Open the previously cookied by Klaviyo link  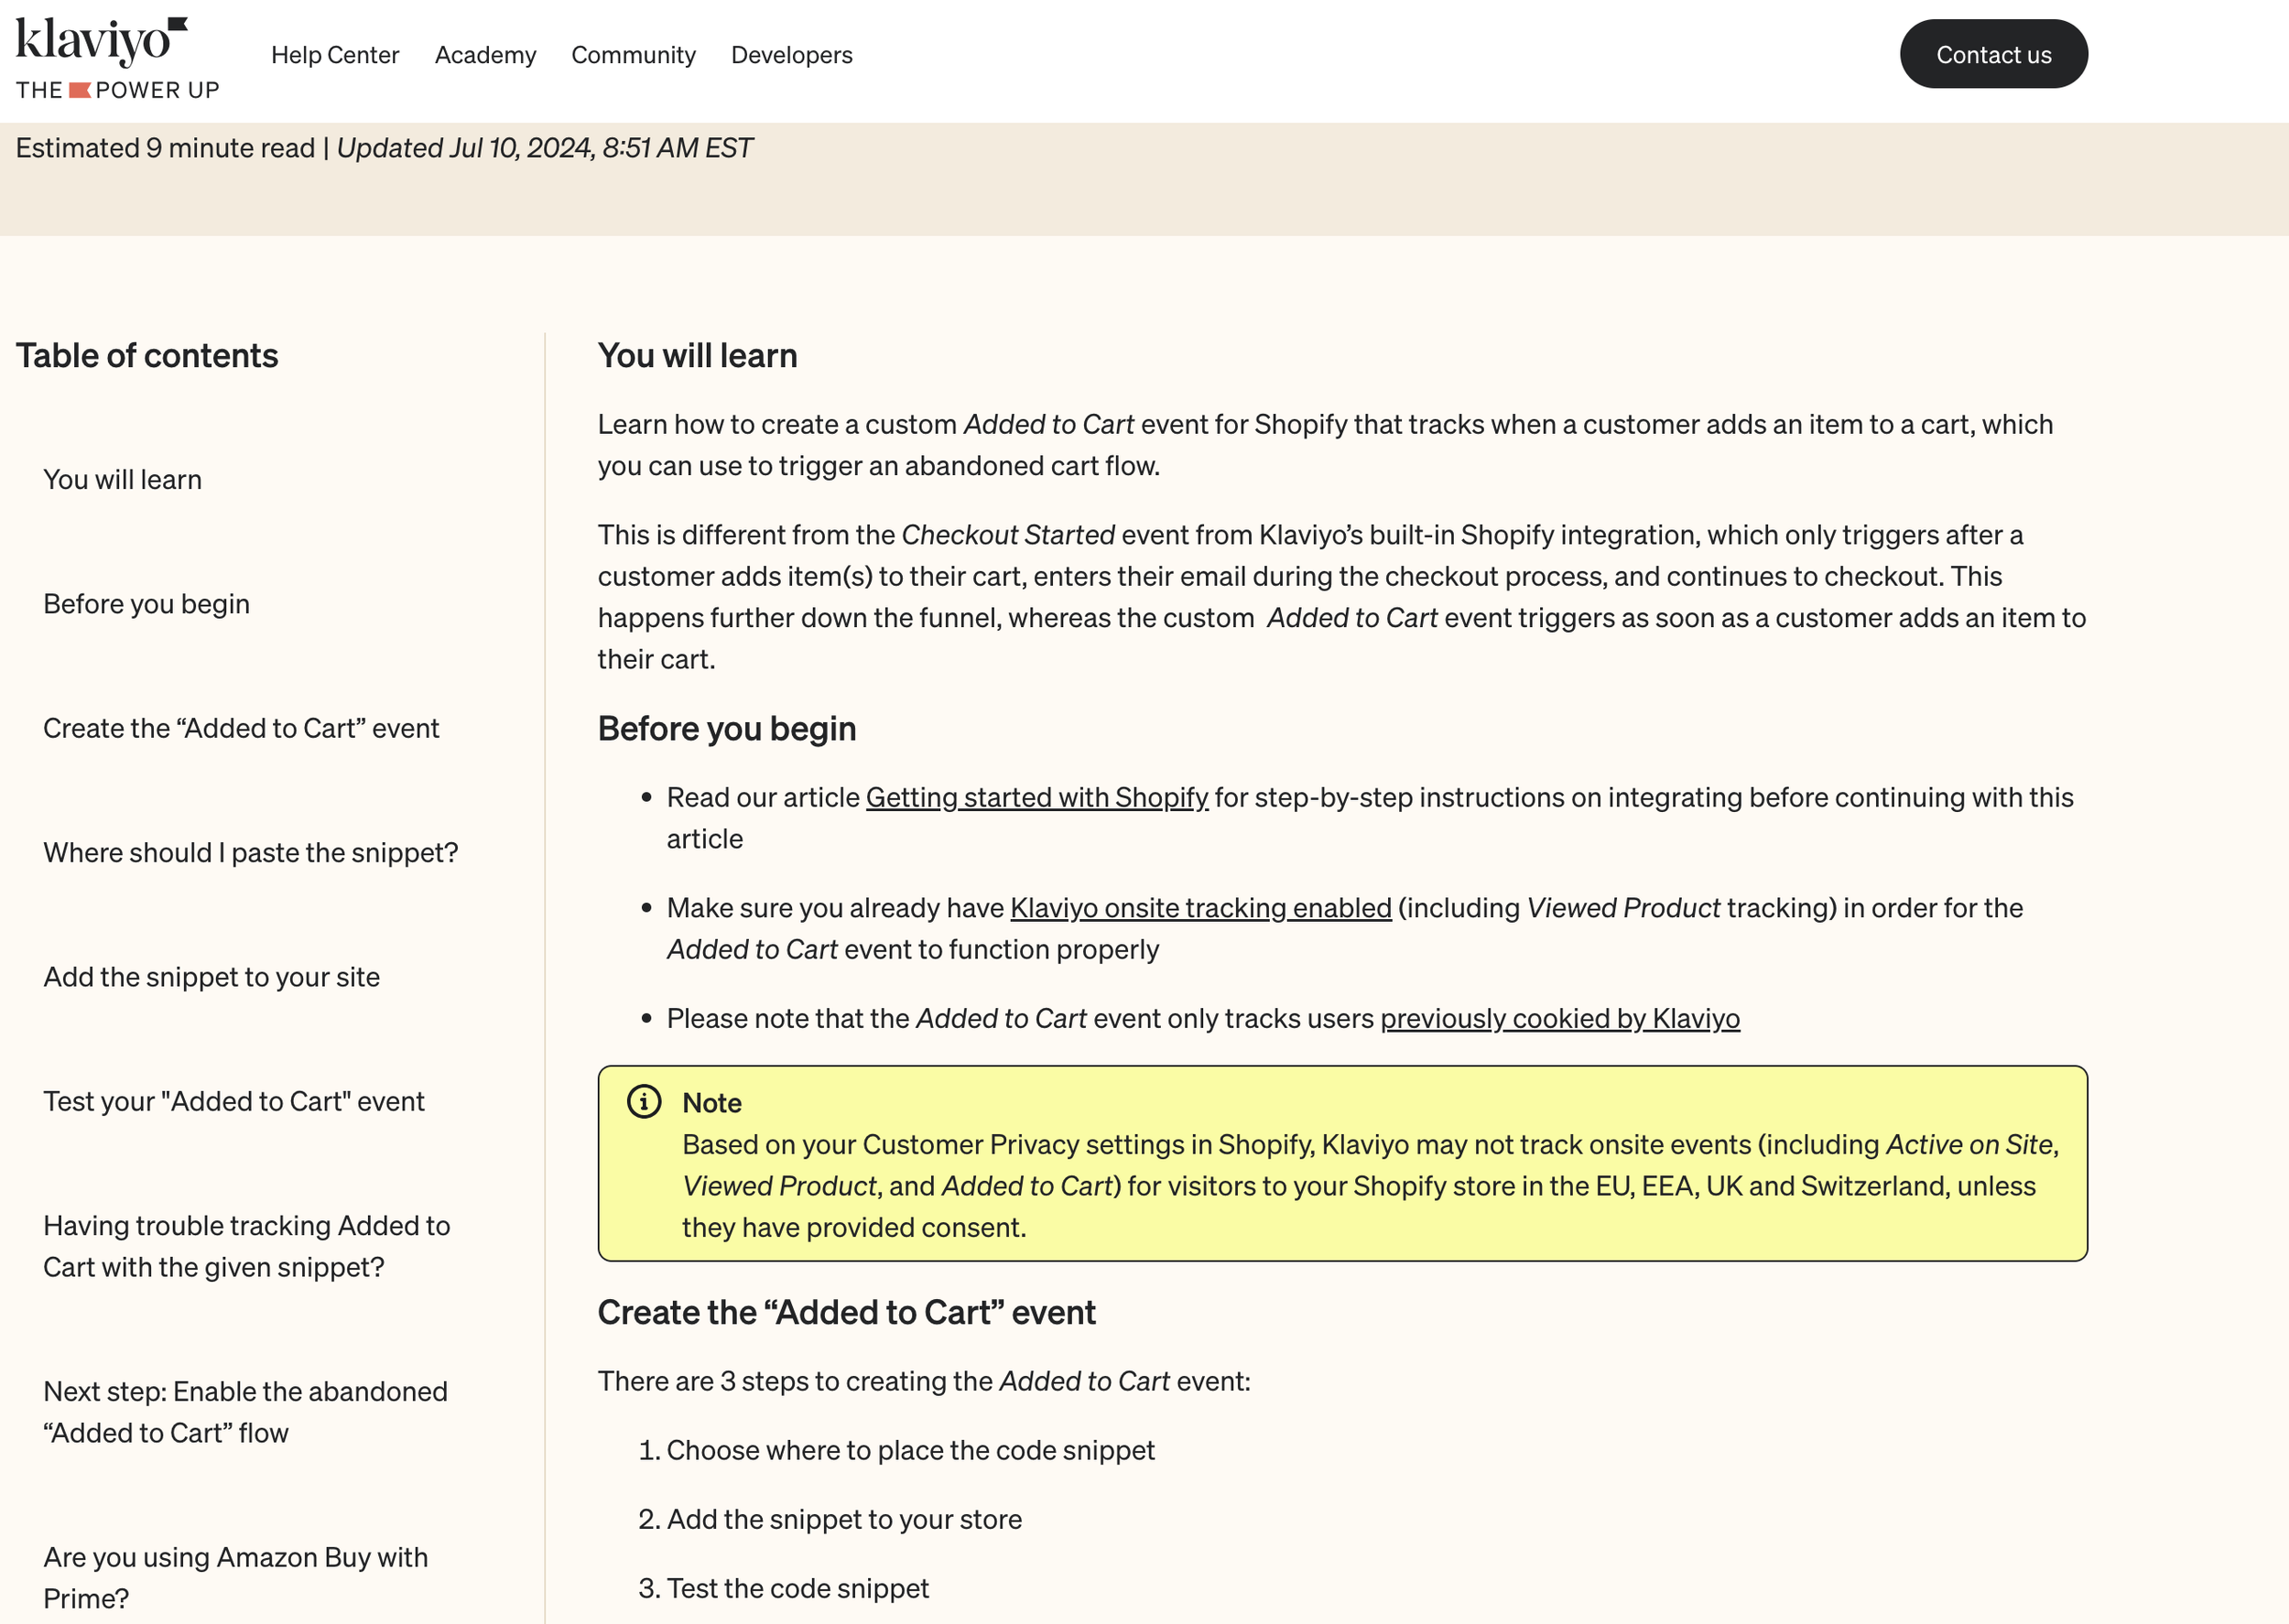point(1559,1018)
